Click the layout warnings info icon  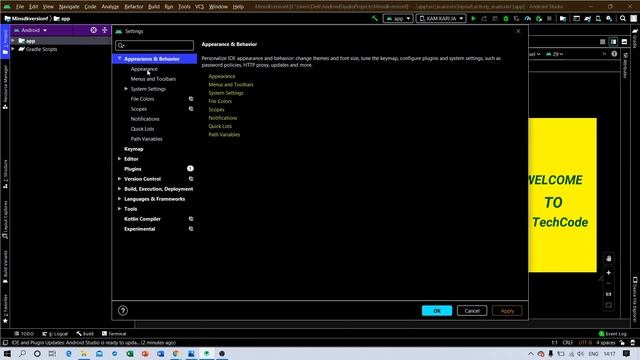click(x=614, y=54)
